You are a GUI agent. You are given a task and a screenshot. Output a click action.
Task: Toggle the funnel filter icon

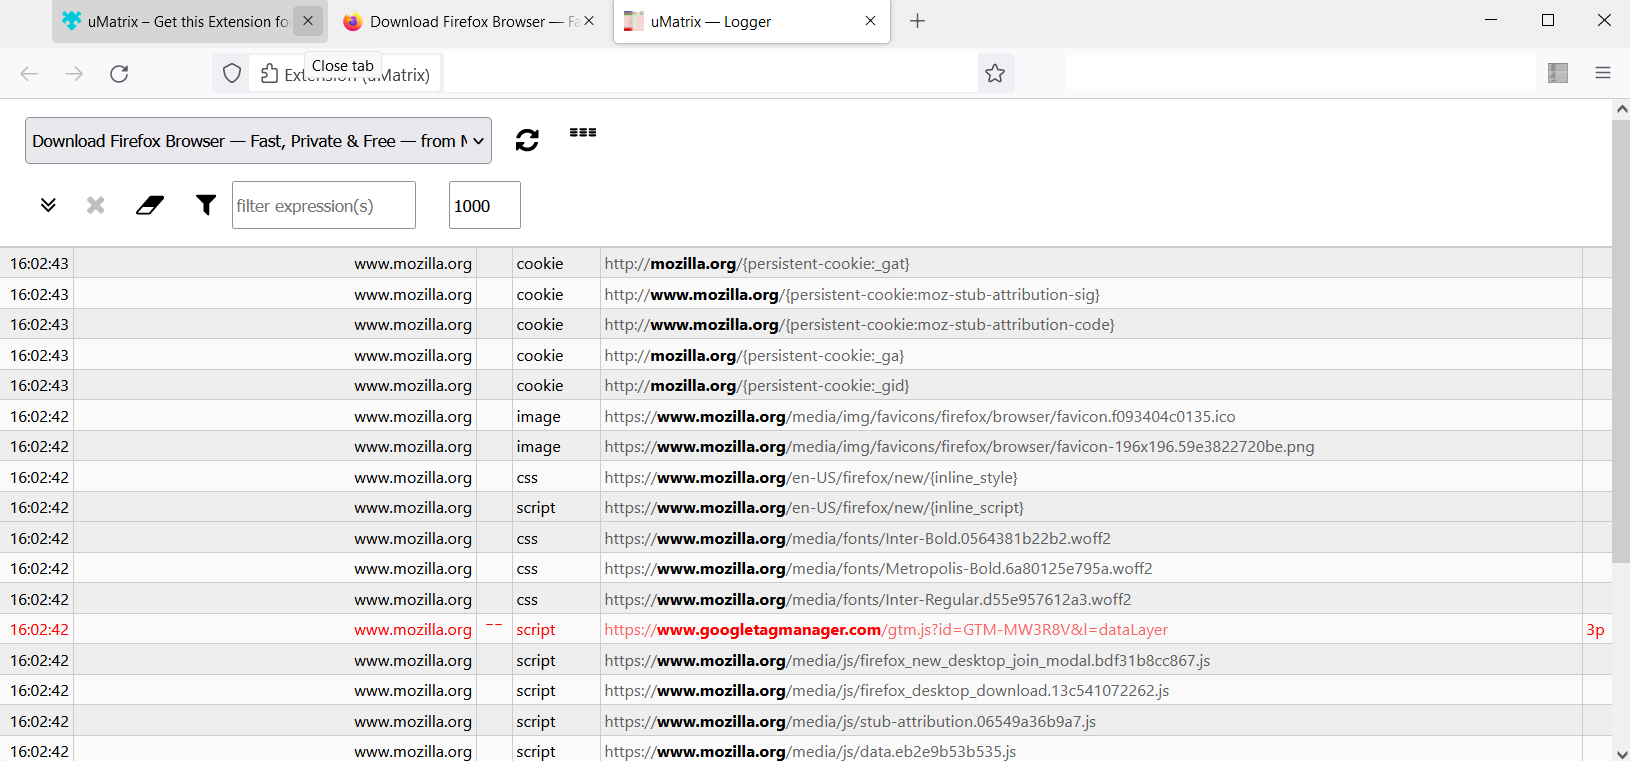(x=206, y=205)
